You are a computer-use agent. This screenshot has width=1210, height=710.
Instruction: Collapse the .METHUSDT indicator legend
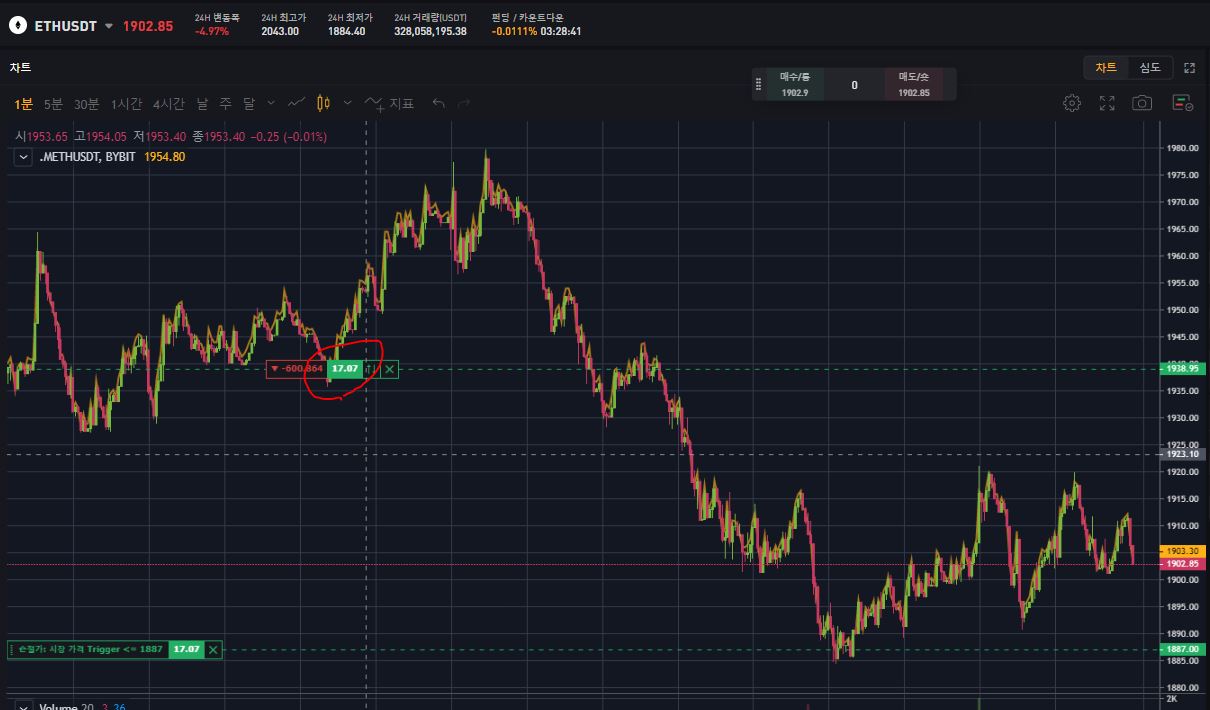pyautogui.click(x=23, y=157)
